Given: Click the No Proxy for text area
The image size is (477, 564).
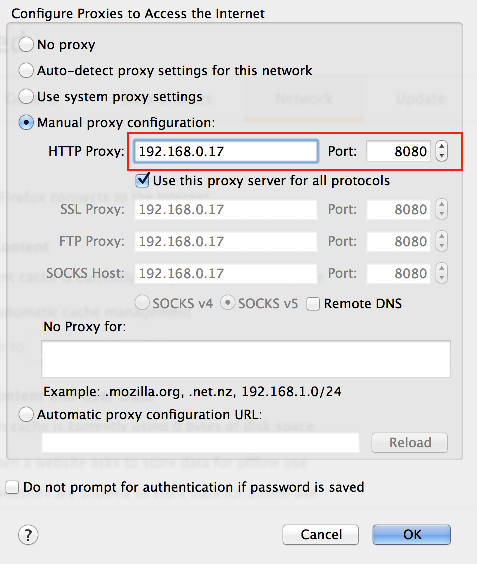Looking at the screenshot, I should 246,359.
